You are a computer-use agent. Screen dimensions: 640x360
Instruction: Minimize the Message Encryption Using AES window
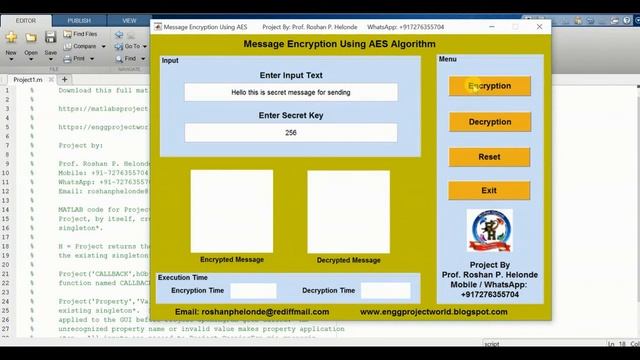(492, 27)
